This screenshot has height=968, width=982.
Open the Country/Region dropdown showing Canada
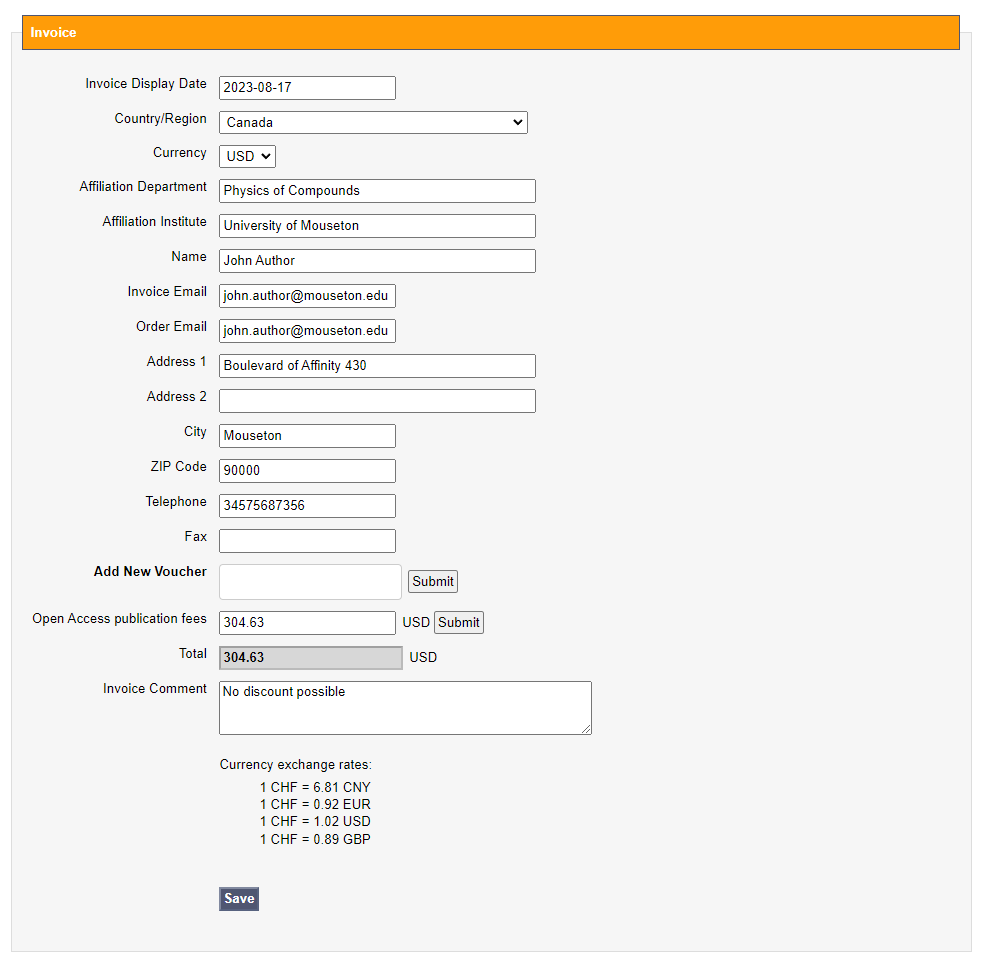(372, 122)
